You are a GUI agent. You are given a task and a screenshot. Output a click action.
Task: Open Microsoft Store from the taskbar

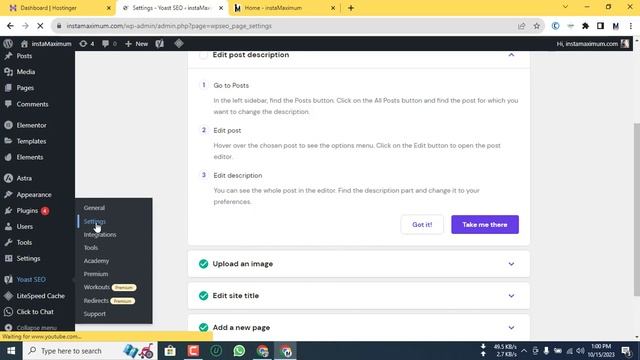point(170,351)
